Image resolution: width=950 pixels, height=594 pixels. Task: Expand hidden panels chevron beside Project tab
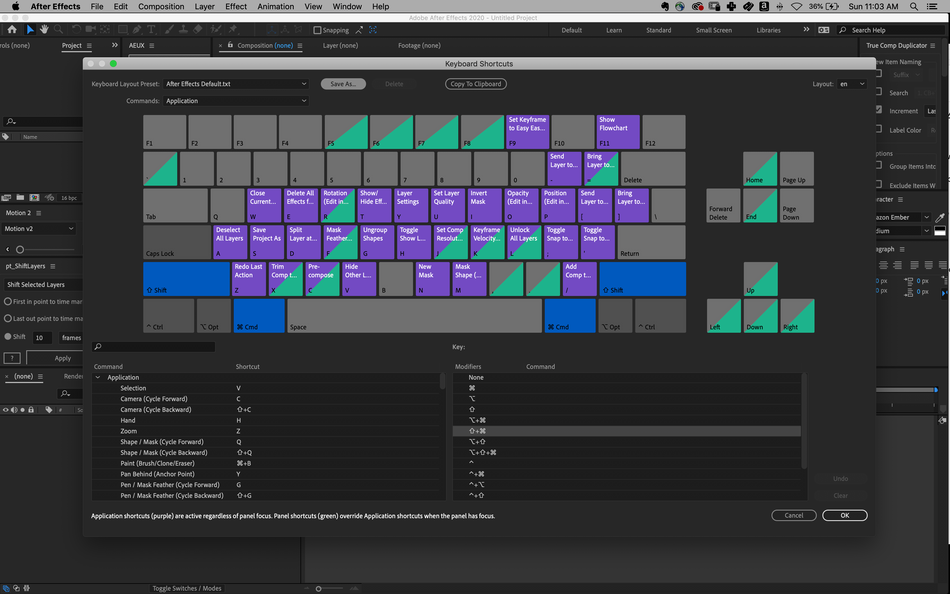[x=115, y=45]
